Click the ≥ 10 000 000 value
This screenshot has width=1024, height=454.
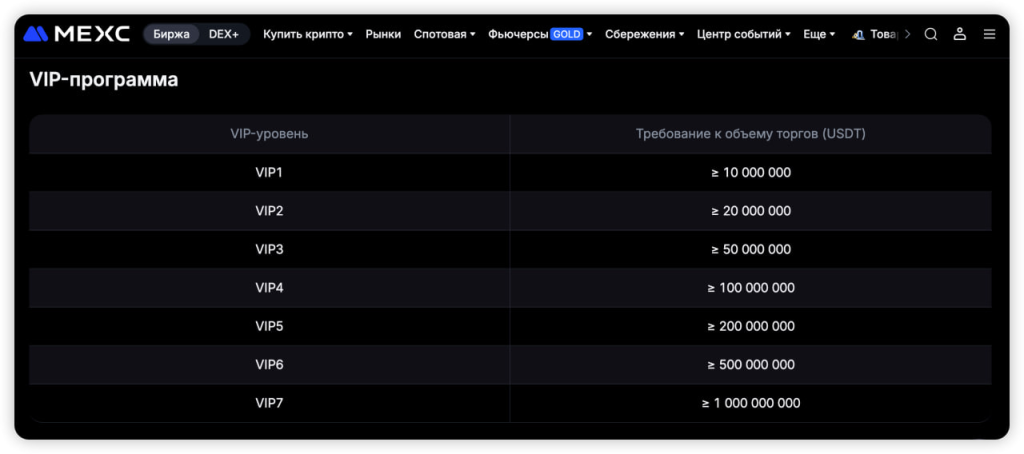coord(751,172)
